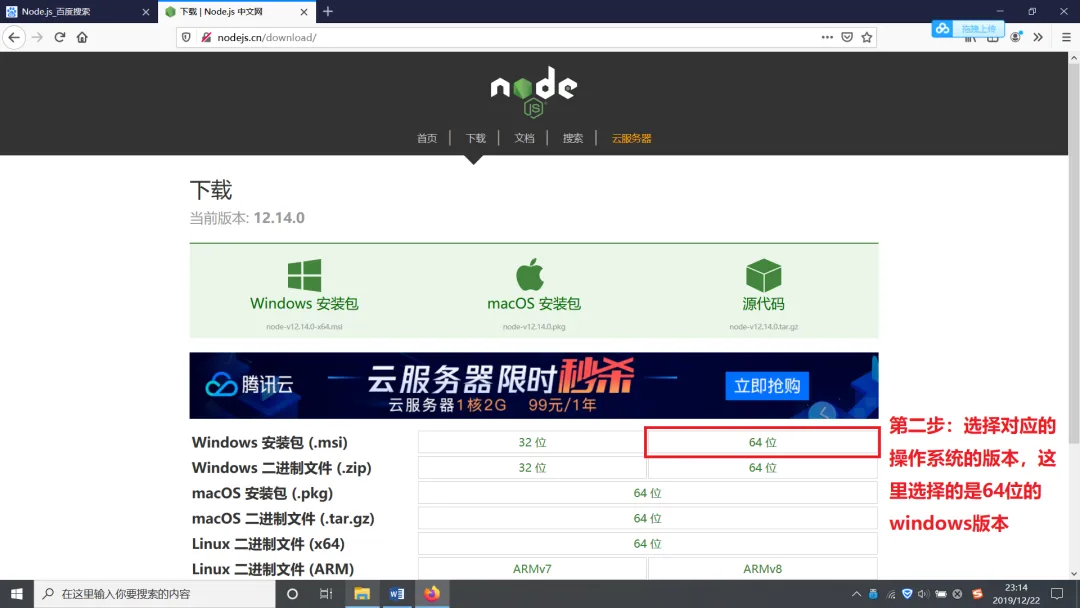Image resolution: width=1080 pixels, height=608 pixels.
Task: Open 云服务器 nav link
Action: [x=632, y=138]
